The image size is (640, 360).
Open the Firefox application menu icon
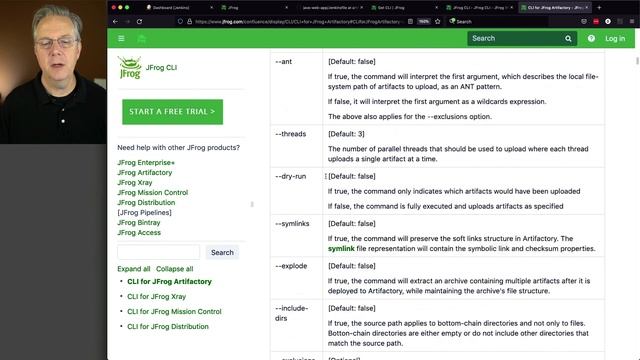click(x=632, y=21)
